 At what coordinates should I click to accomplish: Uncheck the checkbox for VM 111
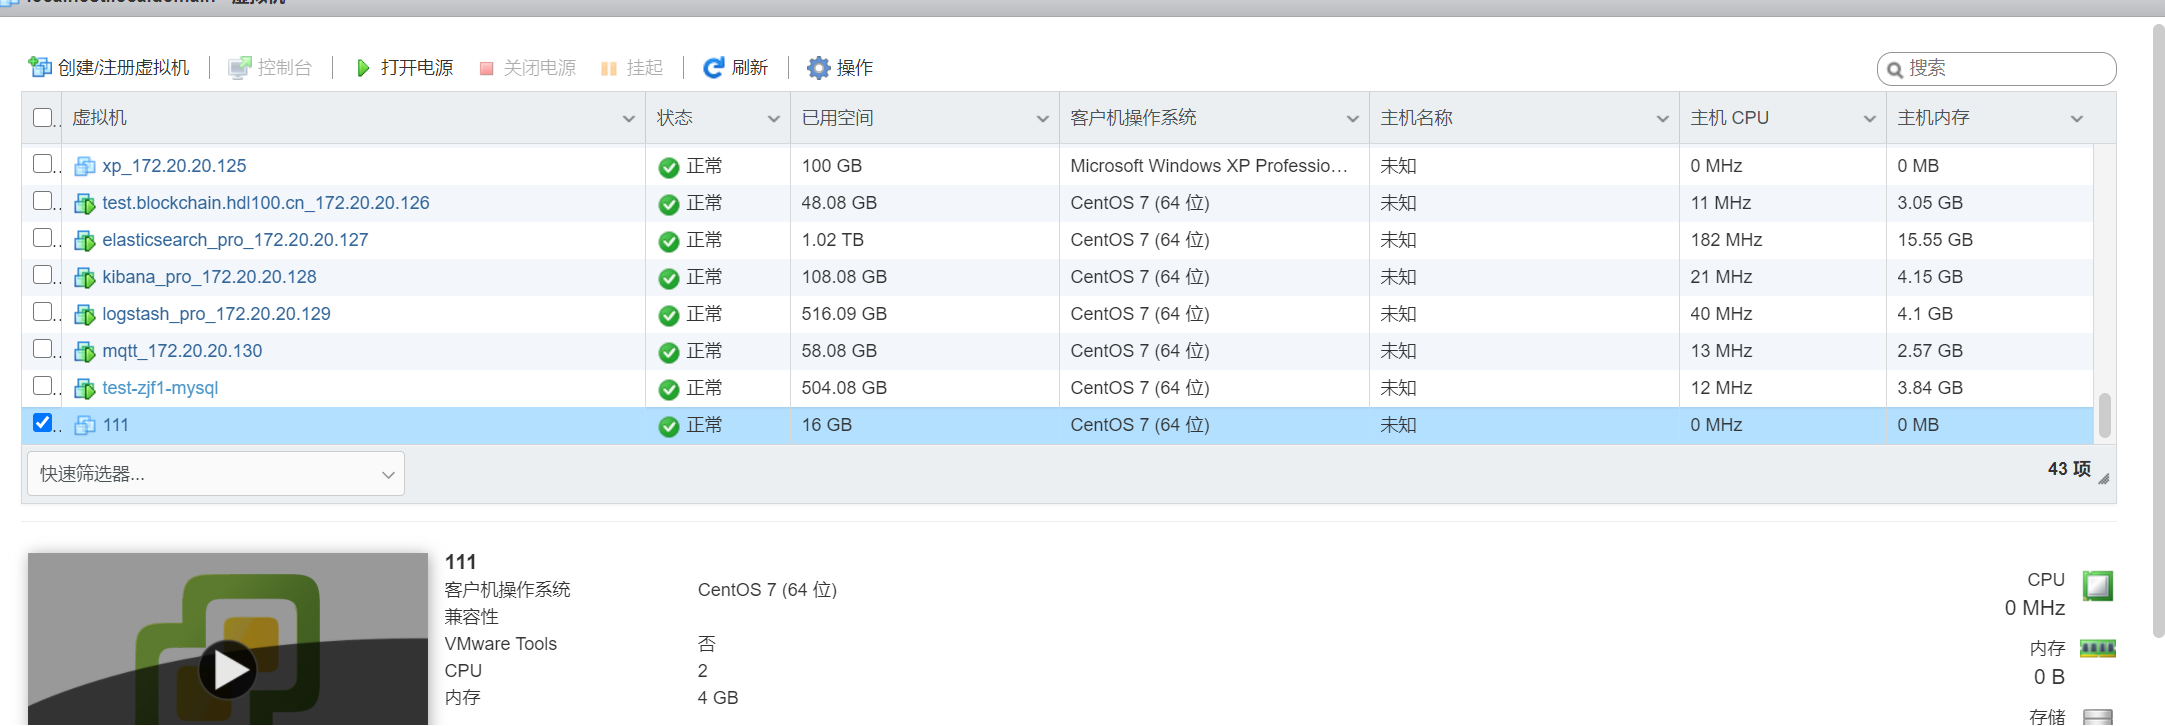[x=42, y=423]
